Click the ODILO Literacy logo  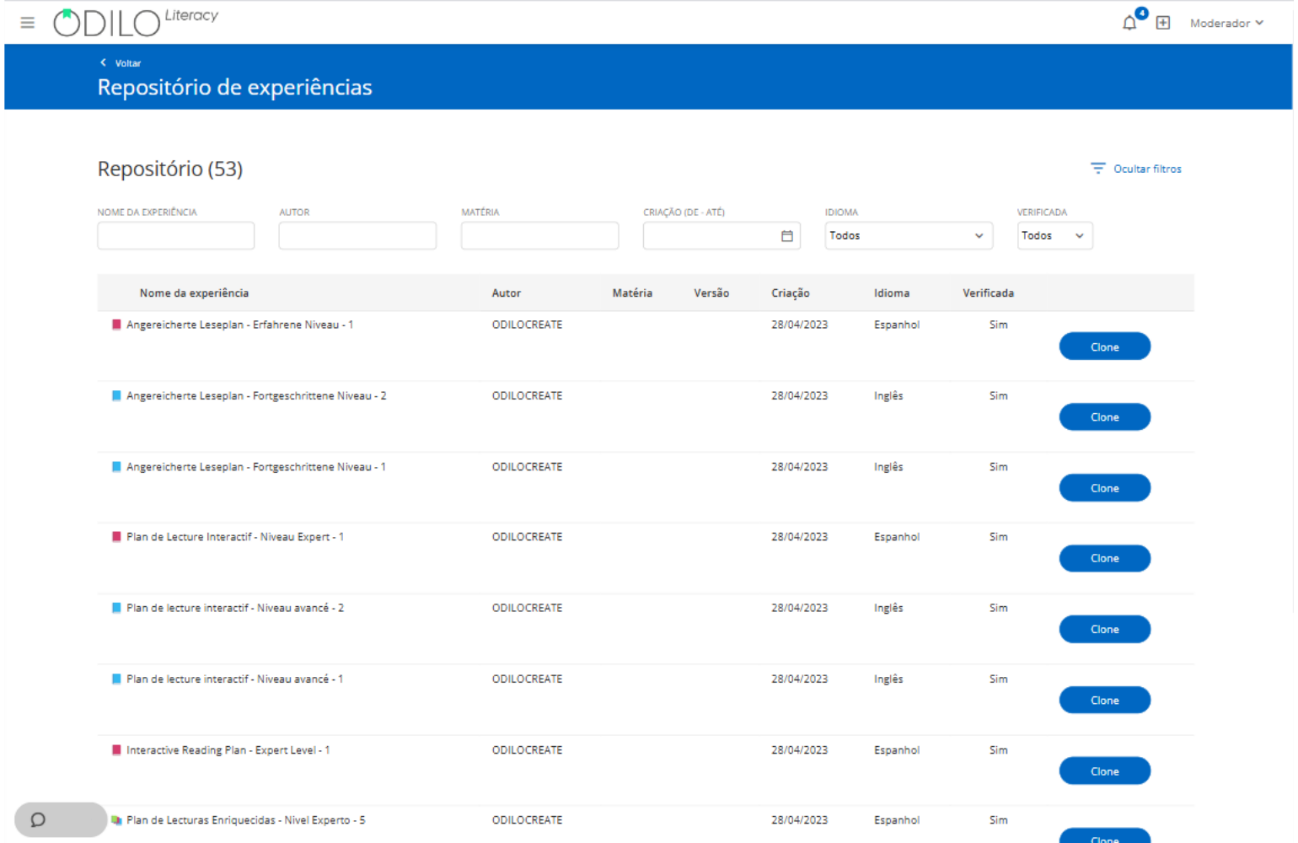pos(135,22)
